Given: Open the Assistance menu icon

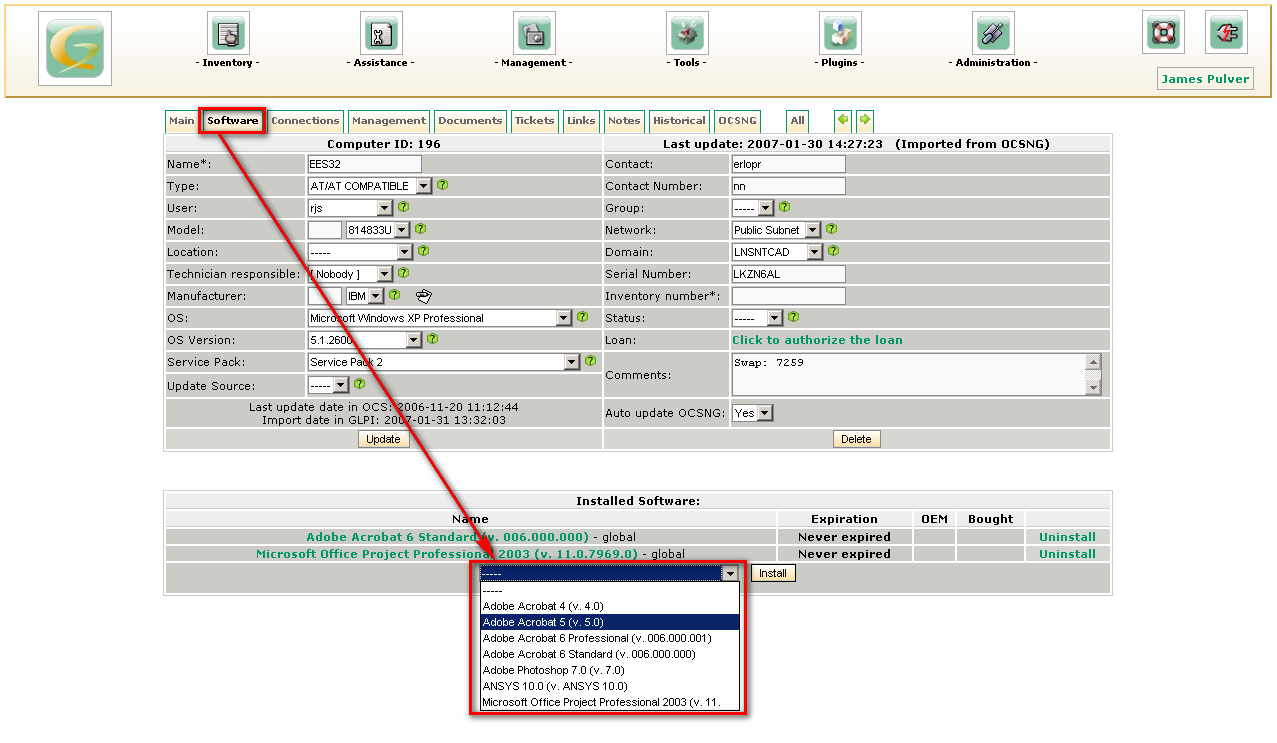Looking at the screenshot, I should coord(381,33).
